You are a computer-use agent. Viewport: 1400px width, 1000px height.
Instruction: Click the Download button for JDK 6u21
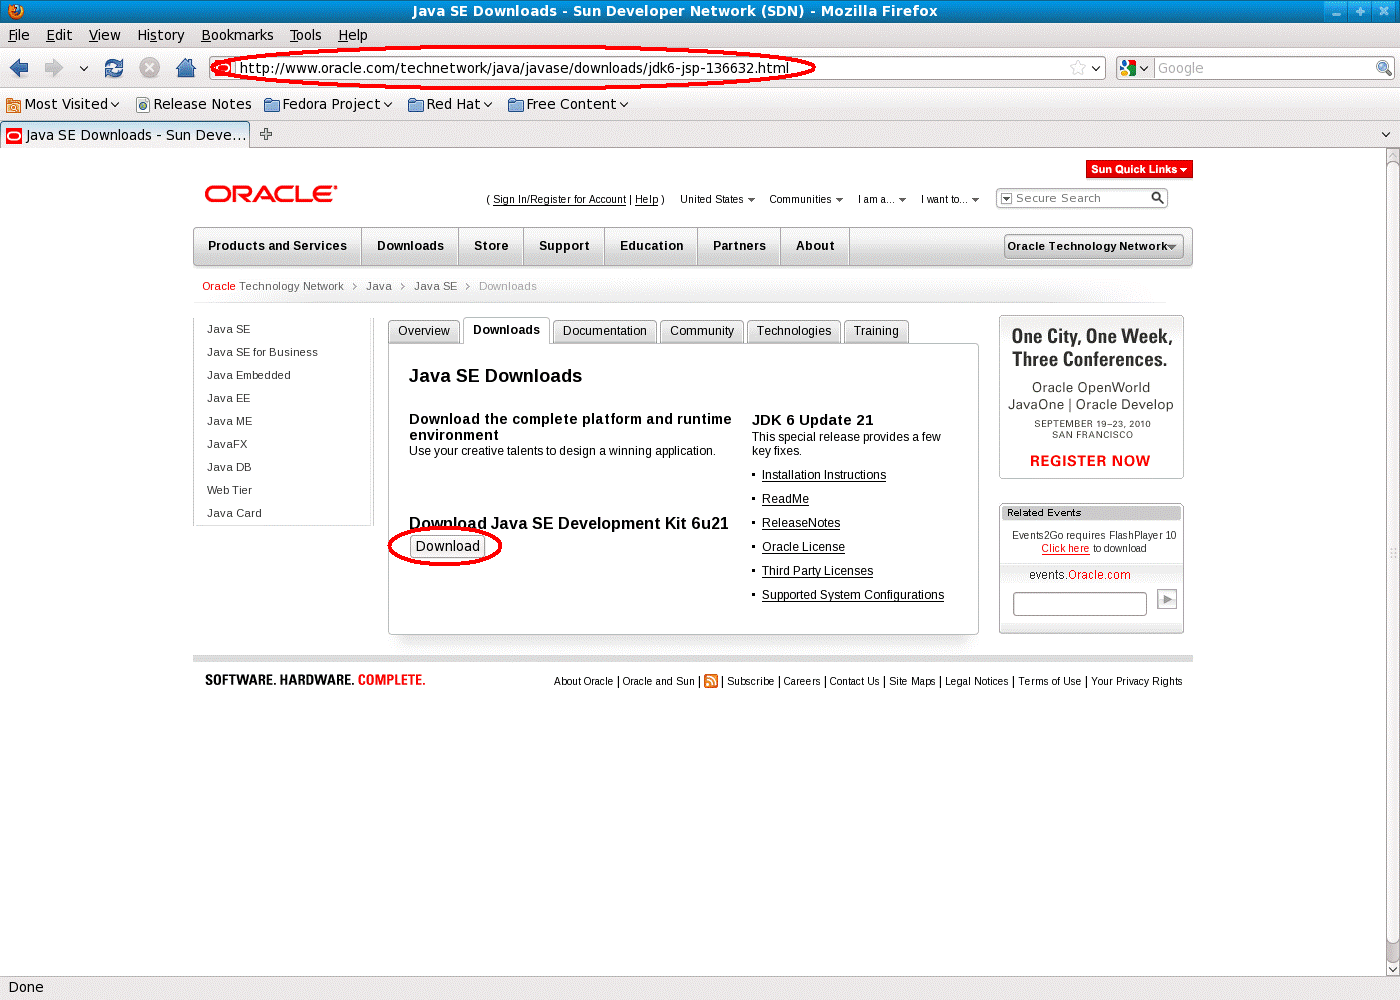(447, 546)
